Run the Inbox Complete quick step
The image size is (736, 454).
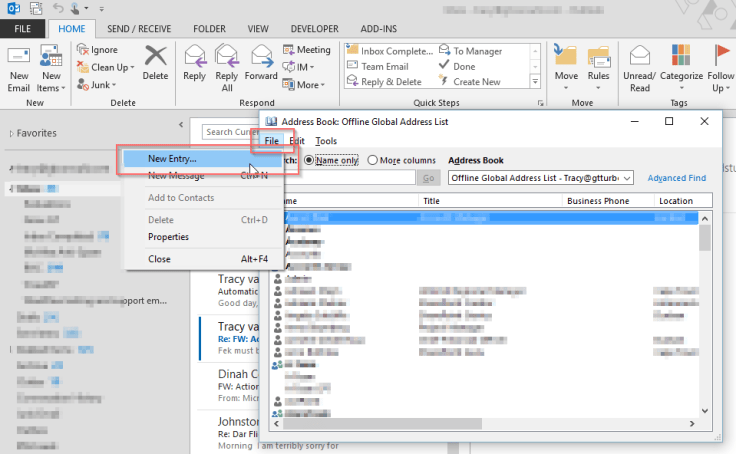coord(390,51)
